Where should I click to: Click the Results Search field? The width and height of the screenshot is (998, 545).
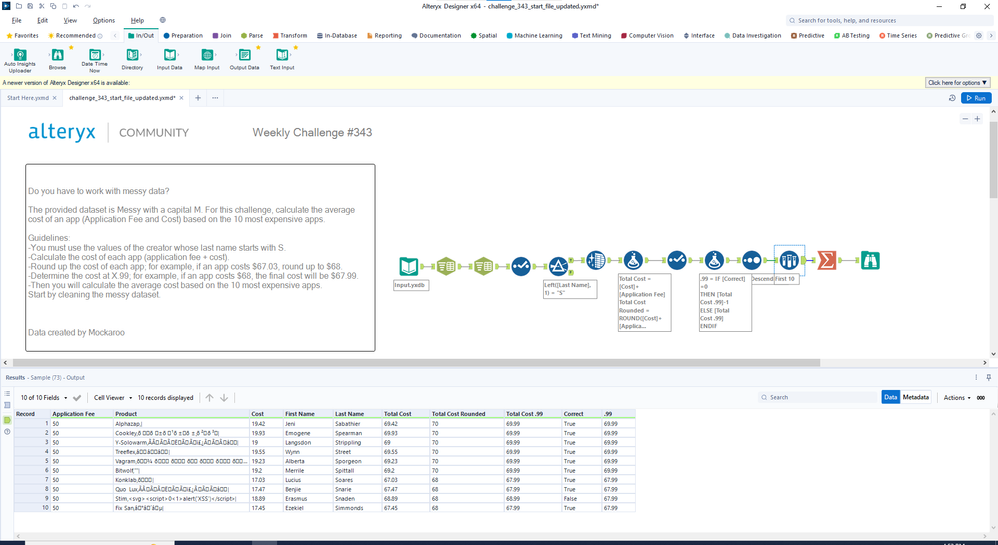819,397
